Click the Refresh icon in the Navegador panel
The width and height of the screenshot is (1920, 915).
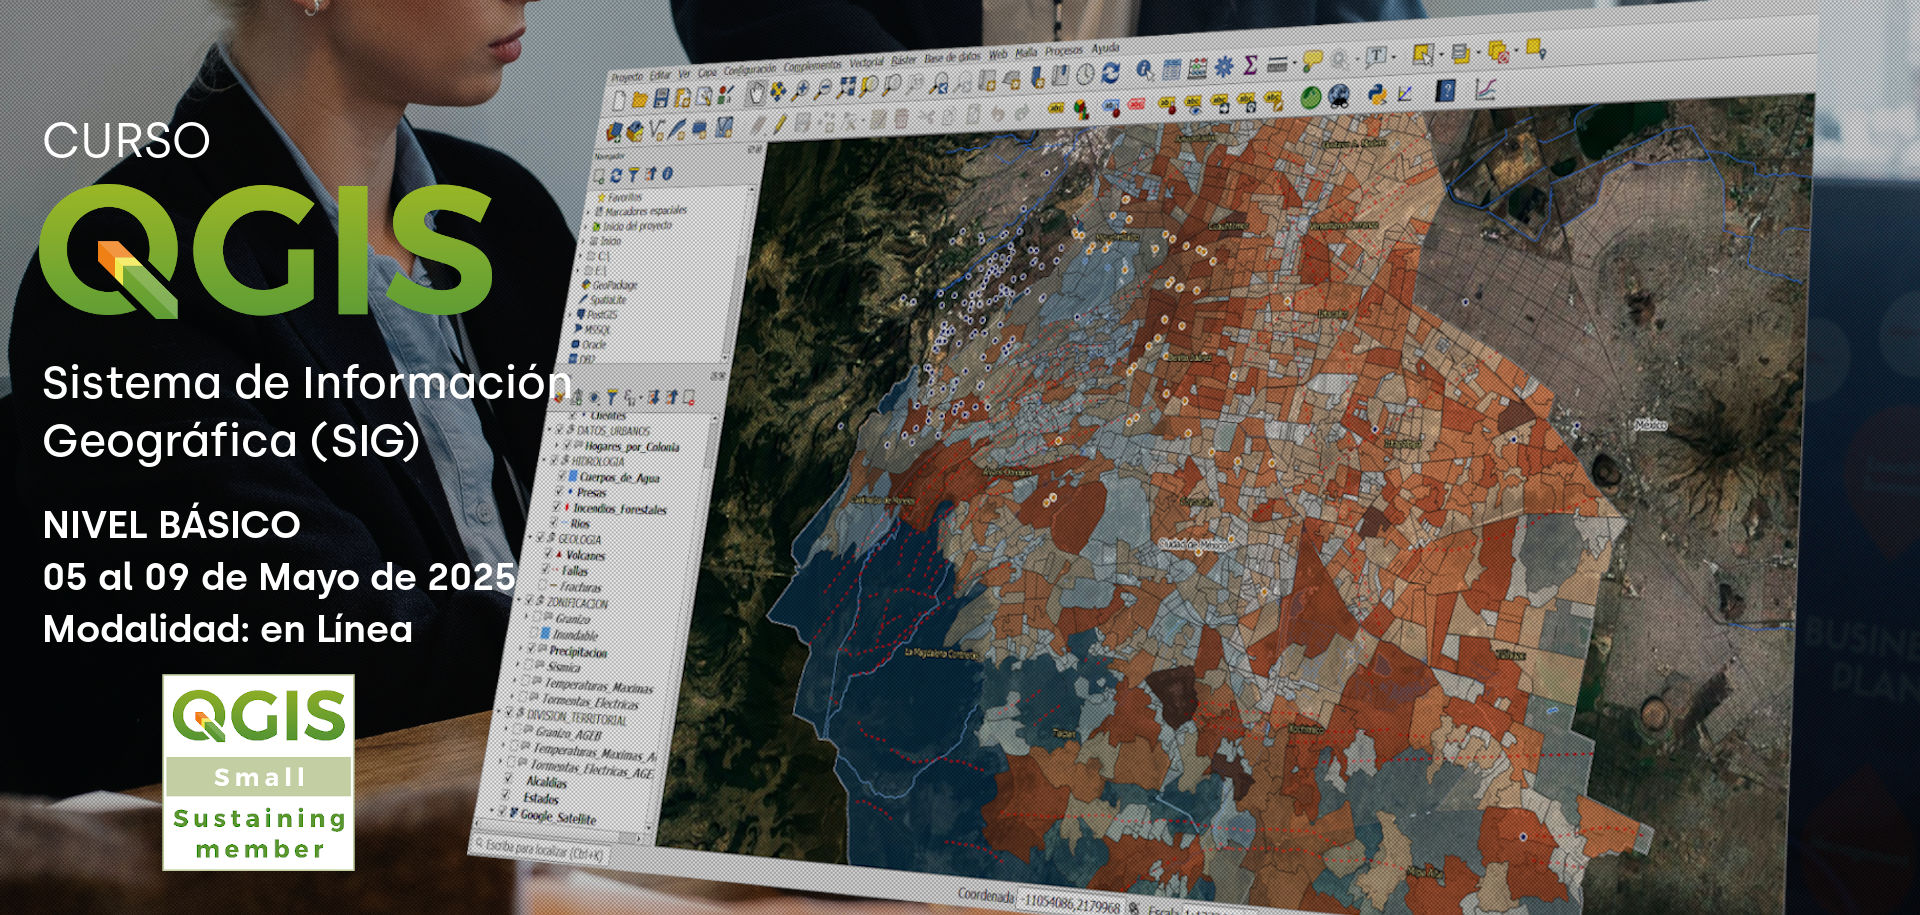616,174
